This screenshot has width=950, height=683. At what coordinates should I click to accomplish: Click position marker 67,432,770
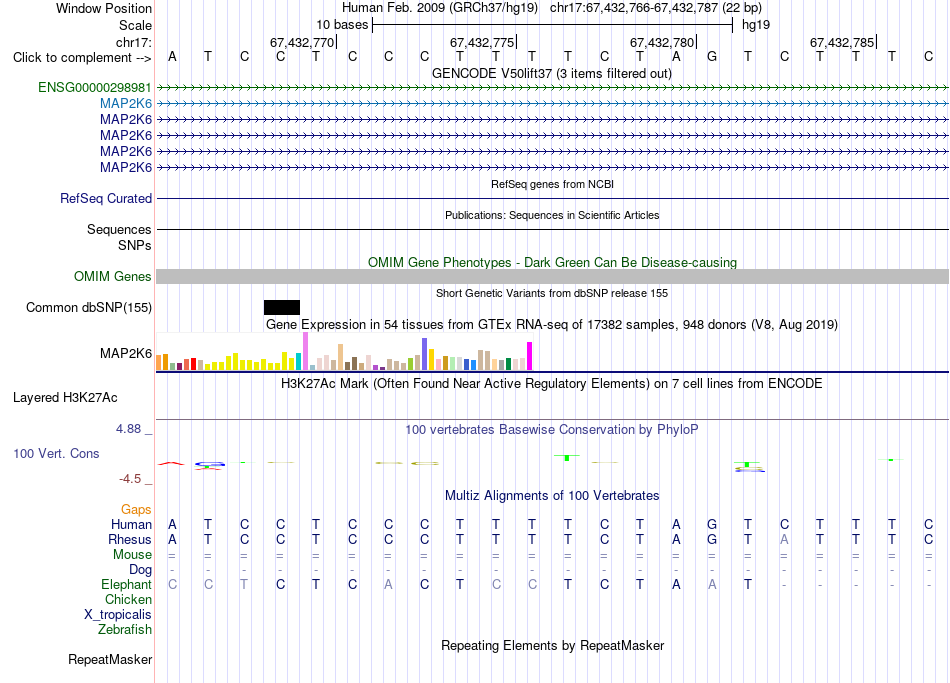pyautogui.click(x=302, y=42)
